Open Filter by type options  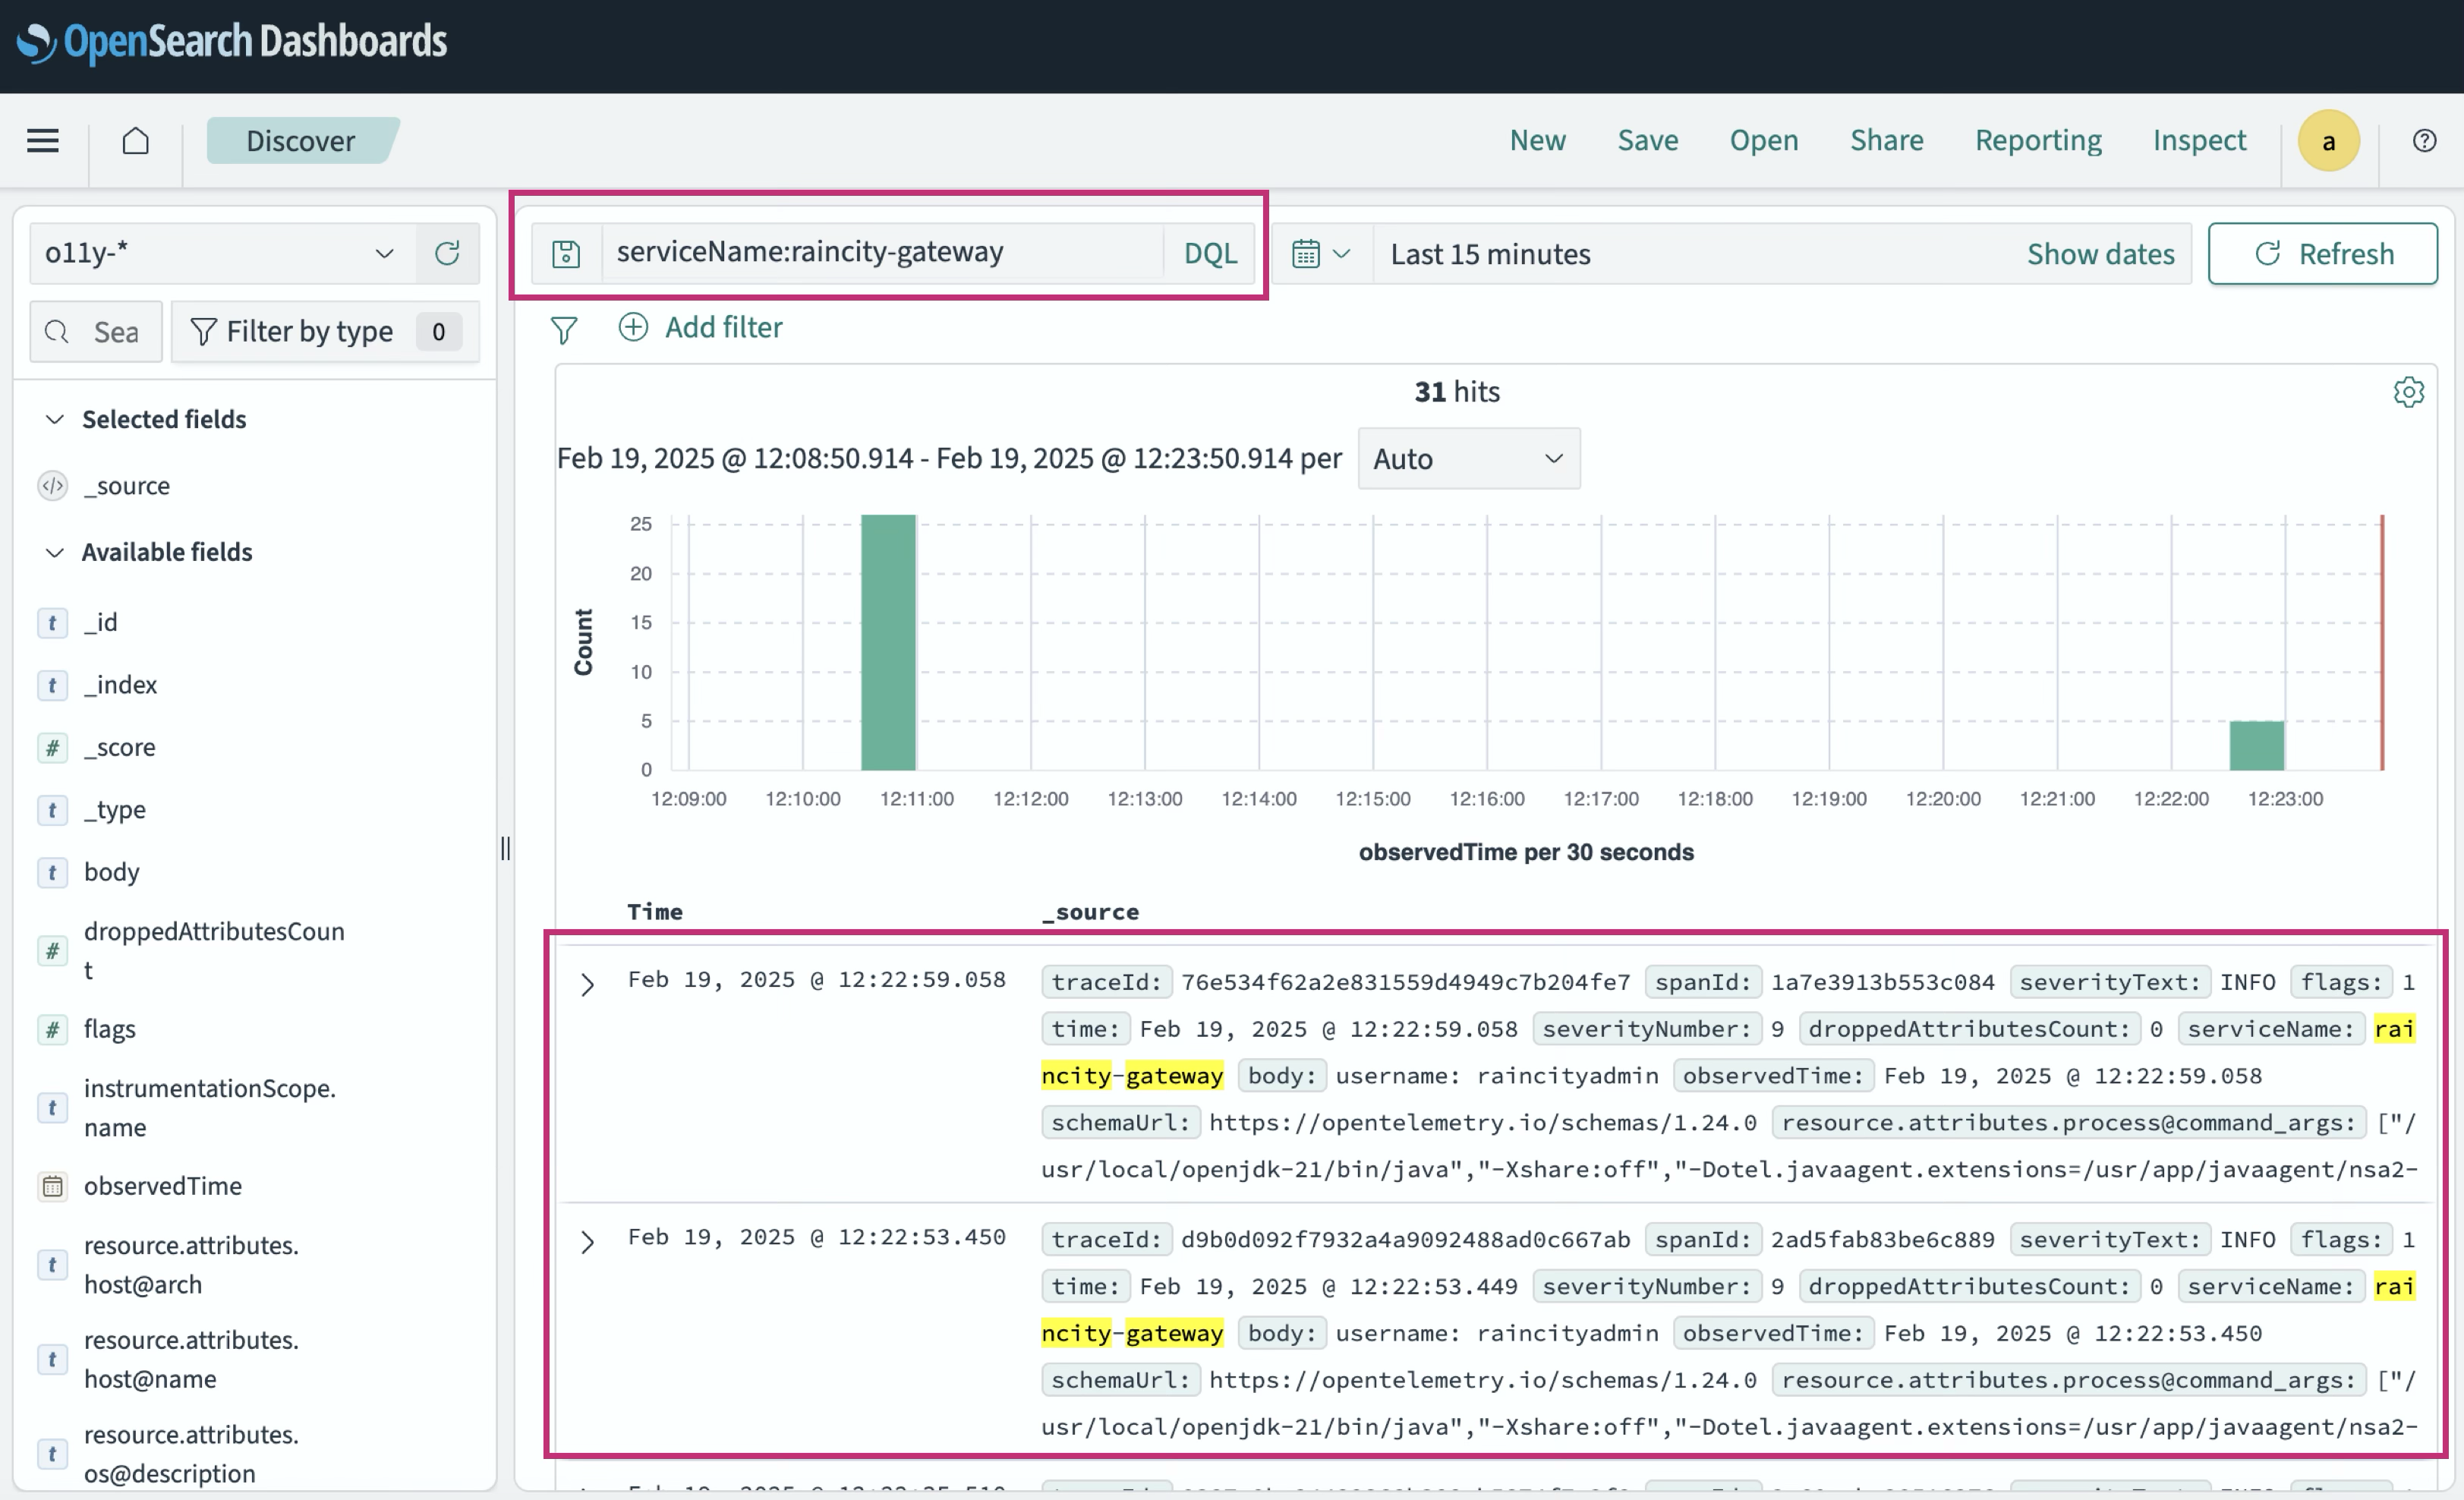click(325, 332)
